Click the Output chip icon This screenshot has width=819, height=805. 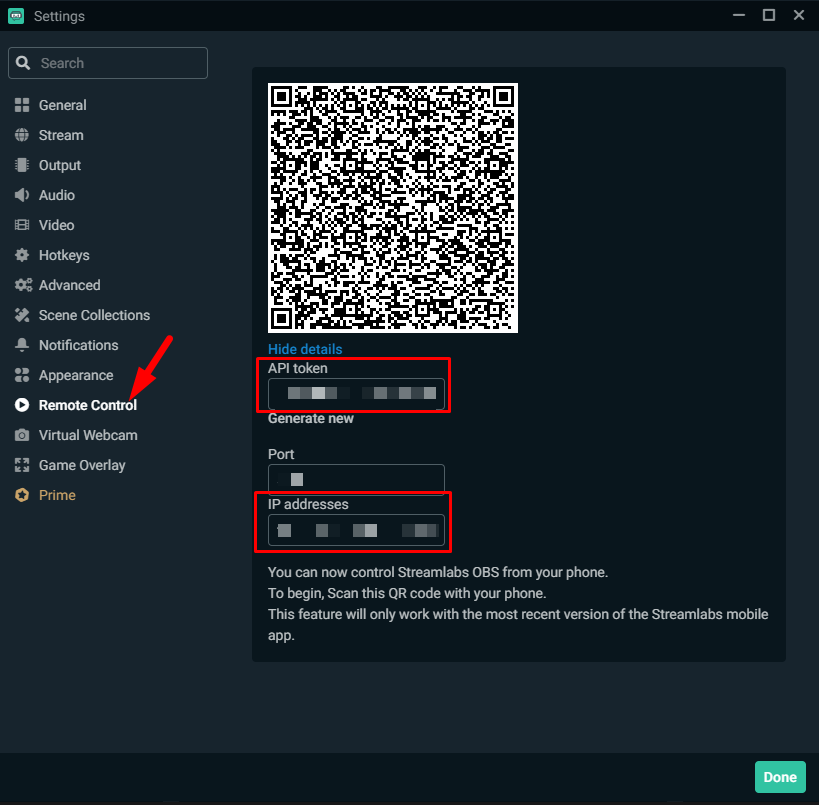[22, 165]
